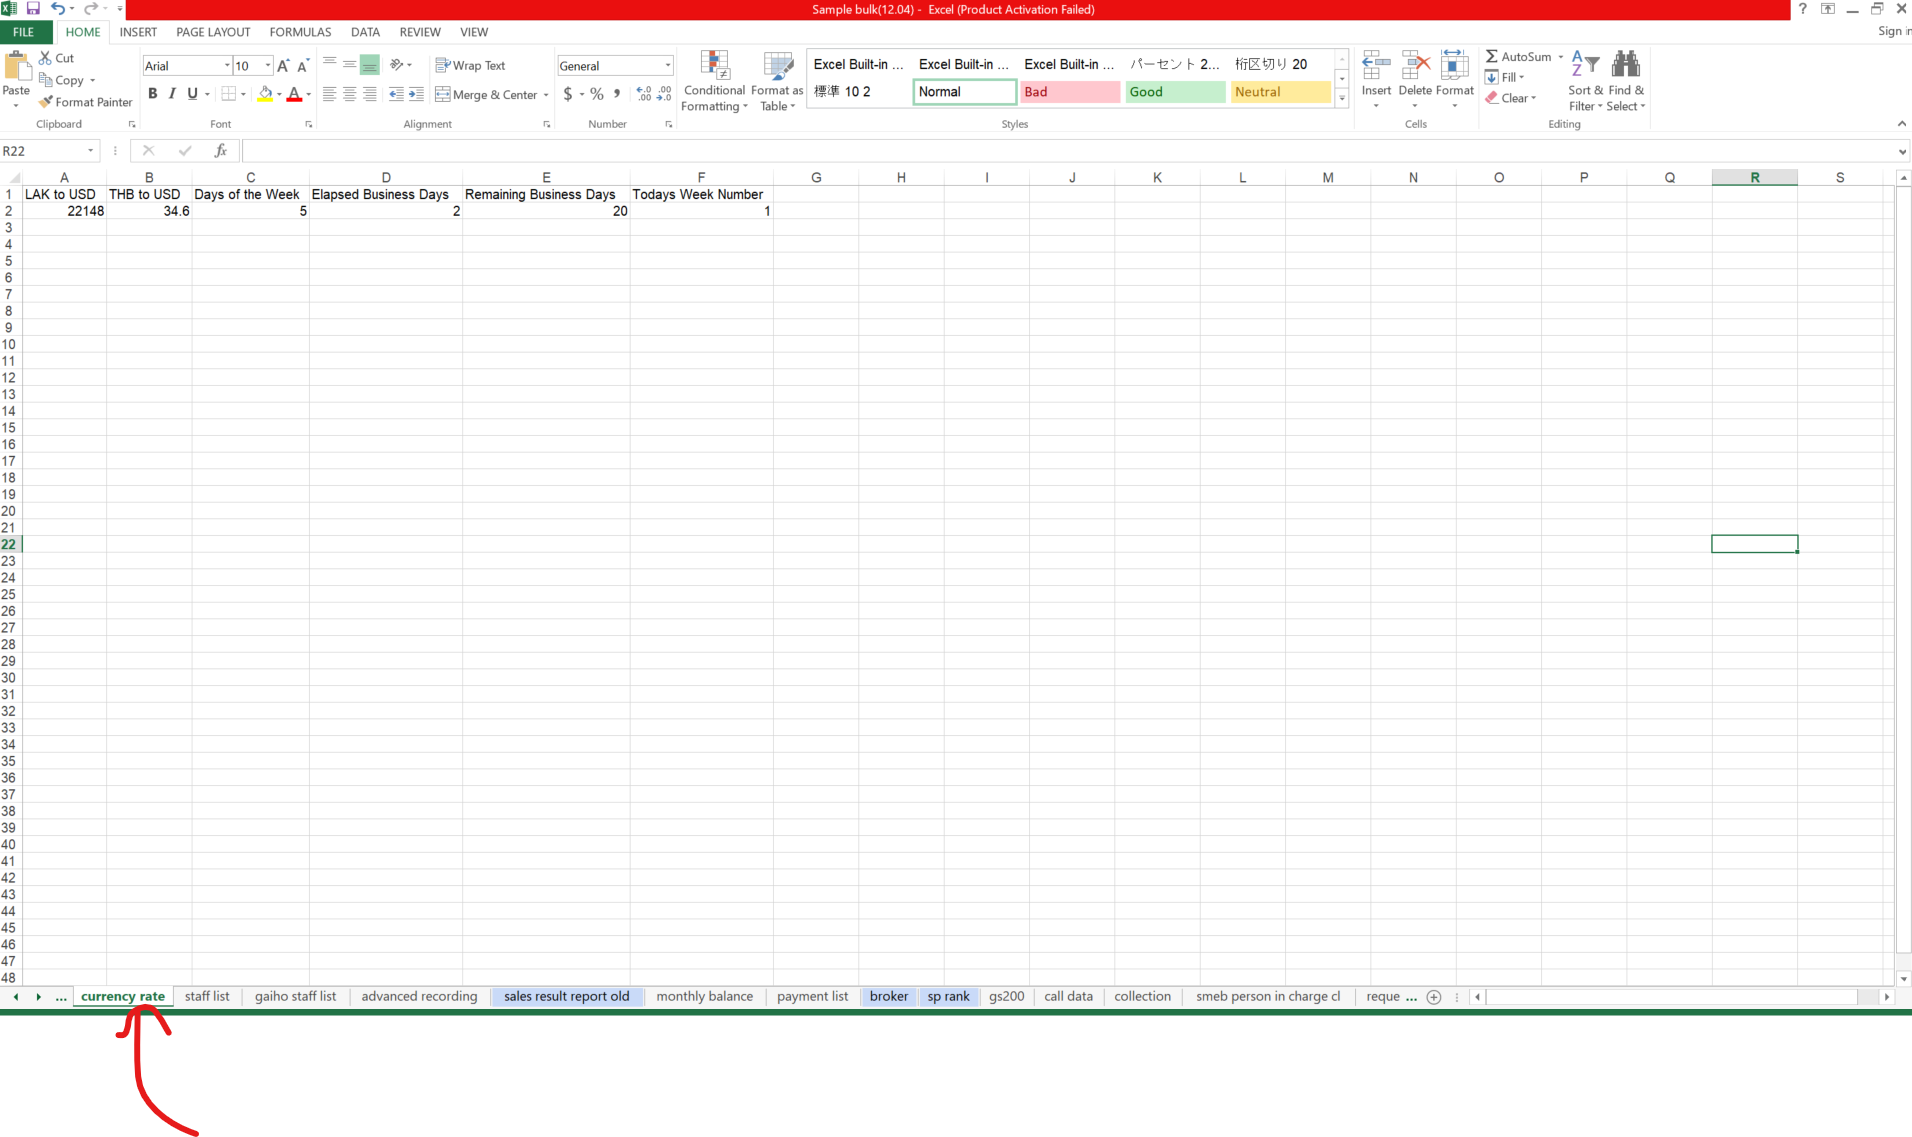Toggle bottom align button
The width and height of the screenshot is (1912, 1137).
click(x=369, y=65)
